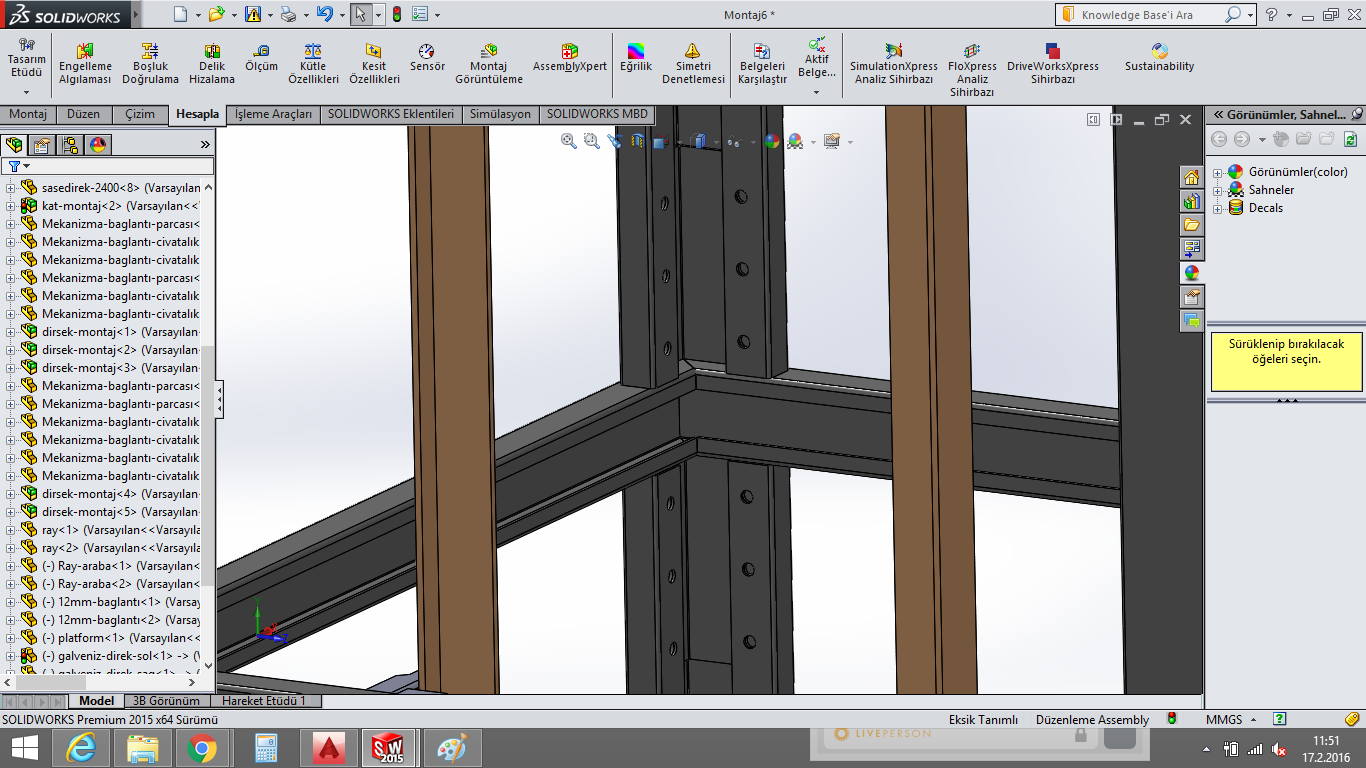Switch to the Montaj tab

pyautogui.click(x=28, y=114)
